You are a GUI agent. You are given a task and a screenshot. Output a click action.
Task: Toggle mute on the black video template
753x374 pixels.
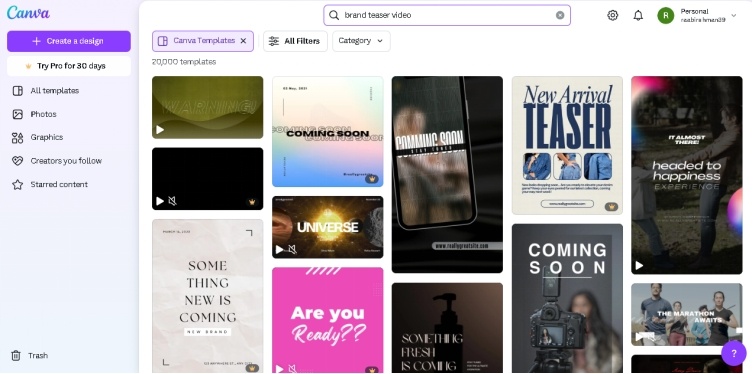coord(172,201)
